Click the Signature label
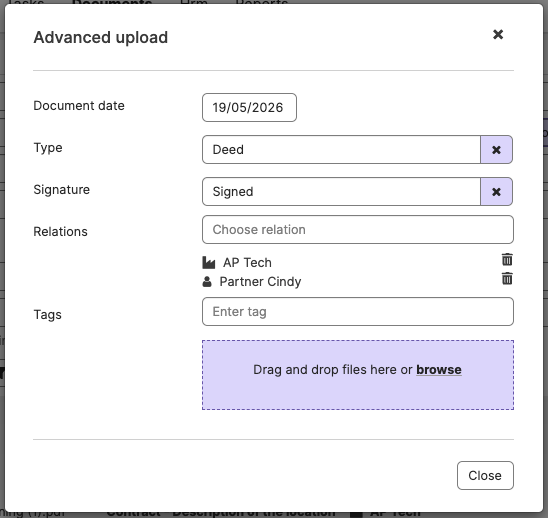Image resolution: width=548 pixels, height=518 pixels. [x=62, y=190]
